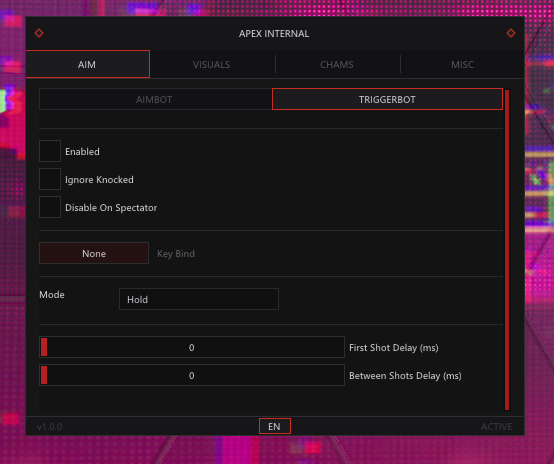Screen dimensions: 554x464
Task: Click the diamond icon left of the title
Action: [39, 33]
